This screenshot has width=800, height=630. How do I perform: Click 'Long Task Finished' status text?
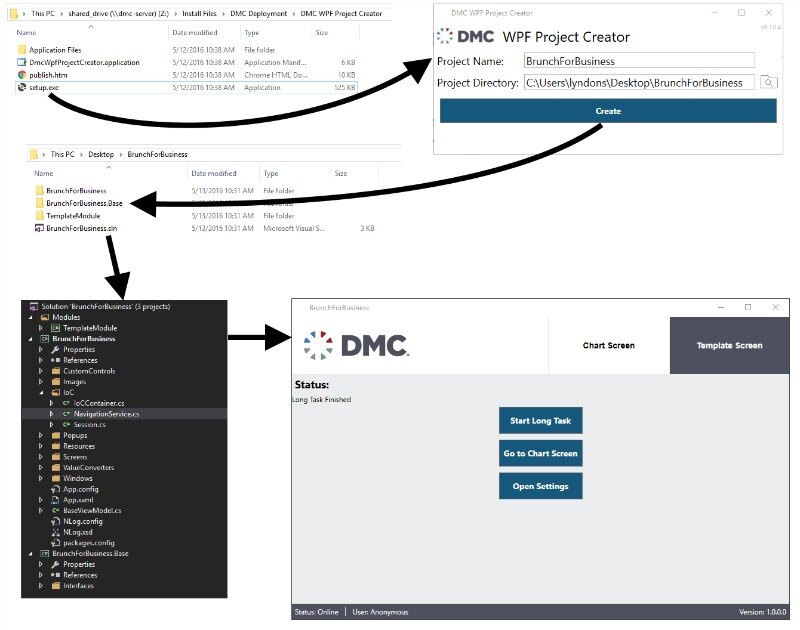click(321, 399)
